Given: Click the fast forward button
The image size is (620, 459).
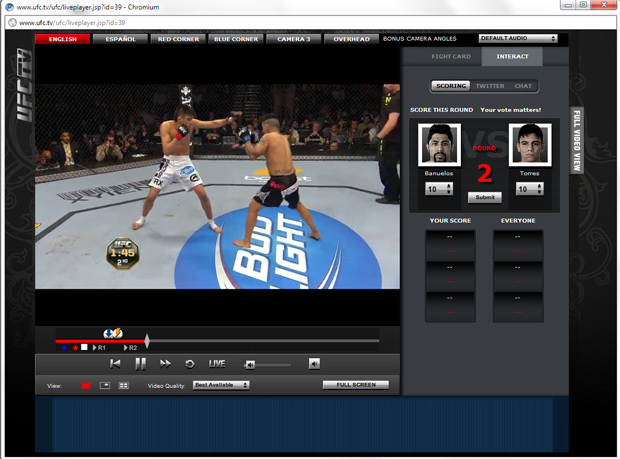Looking at the screenshot, I should [x=165, y=364].
